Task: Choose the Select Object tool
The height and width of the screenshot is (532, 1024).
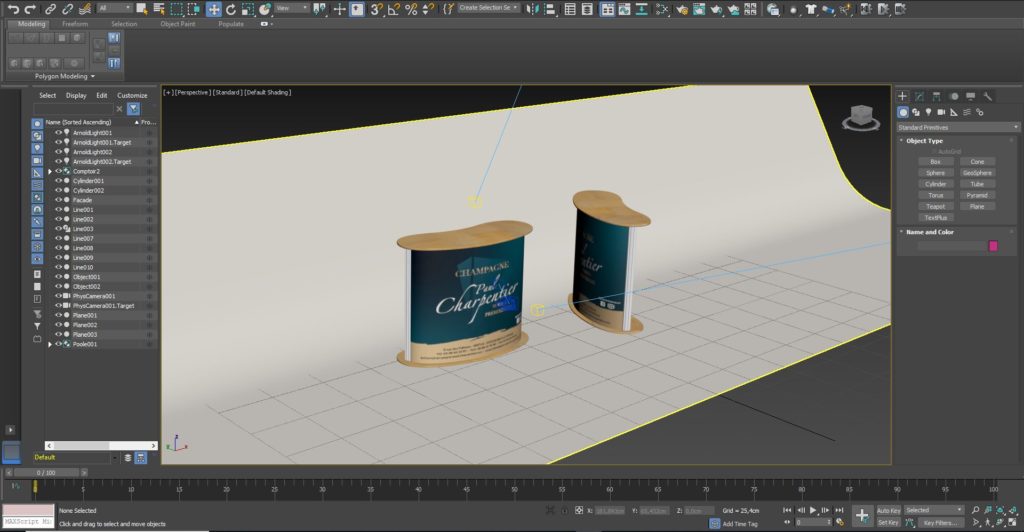Action: 140,9
